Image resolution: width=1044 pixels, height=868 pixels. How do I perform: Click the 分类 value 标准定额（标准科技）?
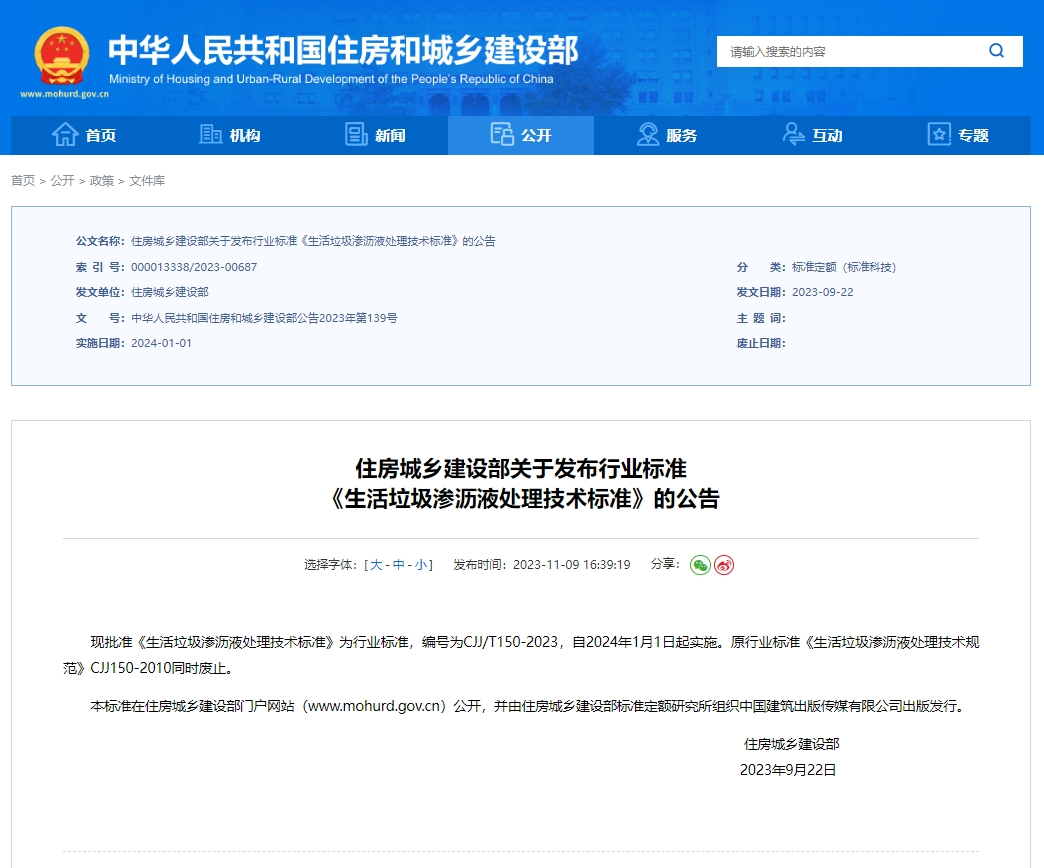point(844,267)
